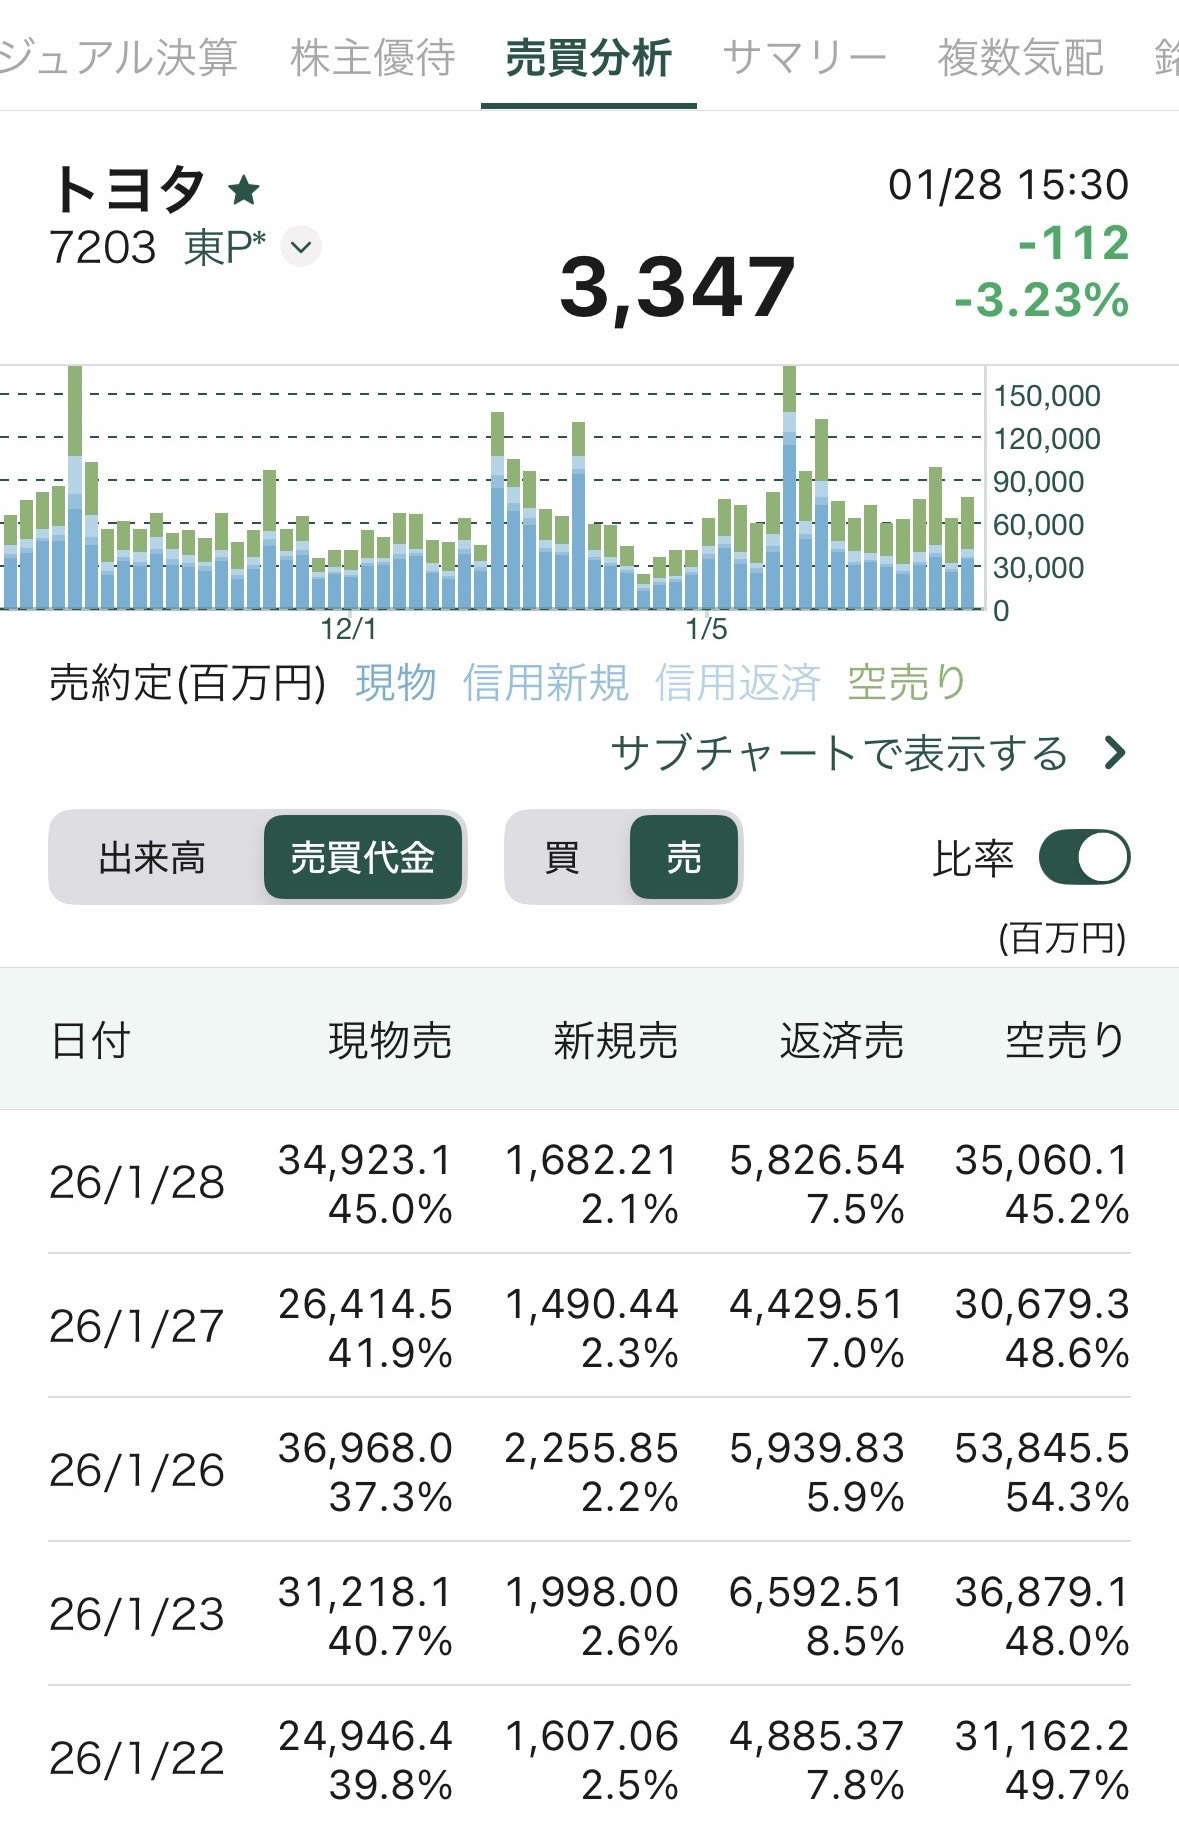Screen dimensions: 1179x1825
Task: Tap the 26,414.5 現物売 value
Action: pyautogui.click(x=365, y=1304)
